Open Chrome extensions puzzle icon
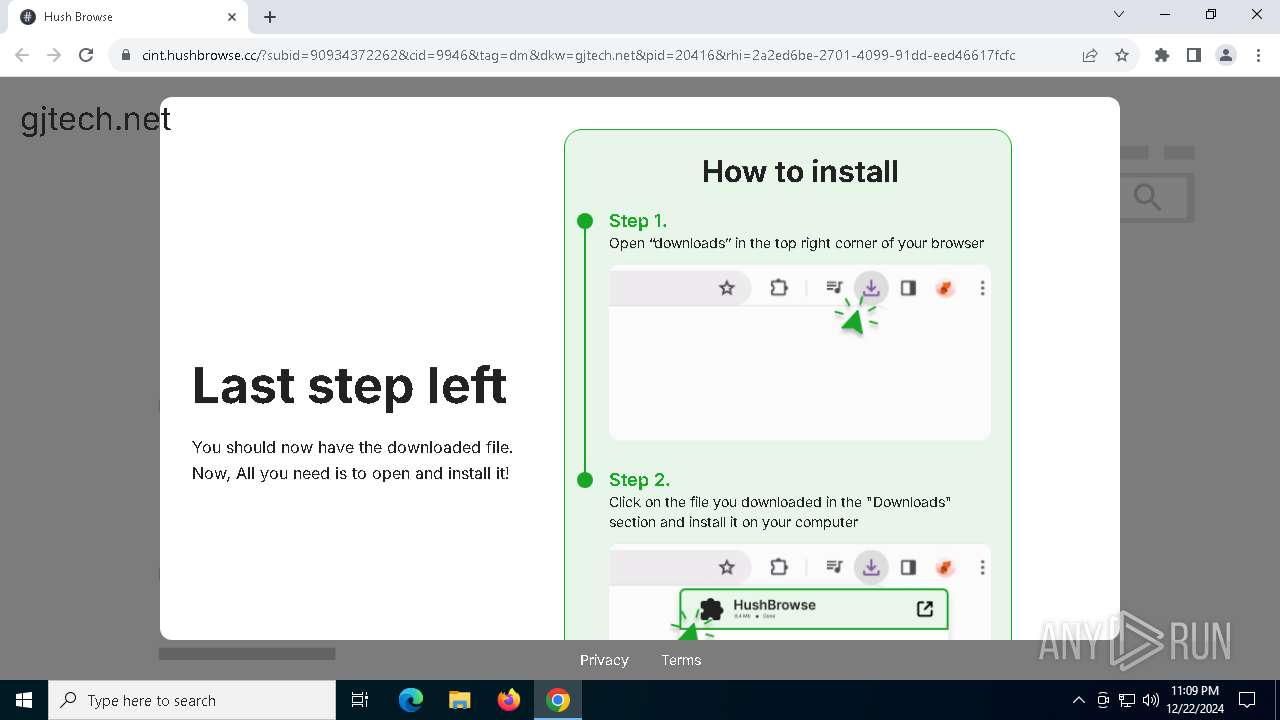1280x720 pixels. (x=1162, y=55)
